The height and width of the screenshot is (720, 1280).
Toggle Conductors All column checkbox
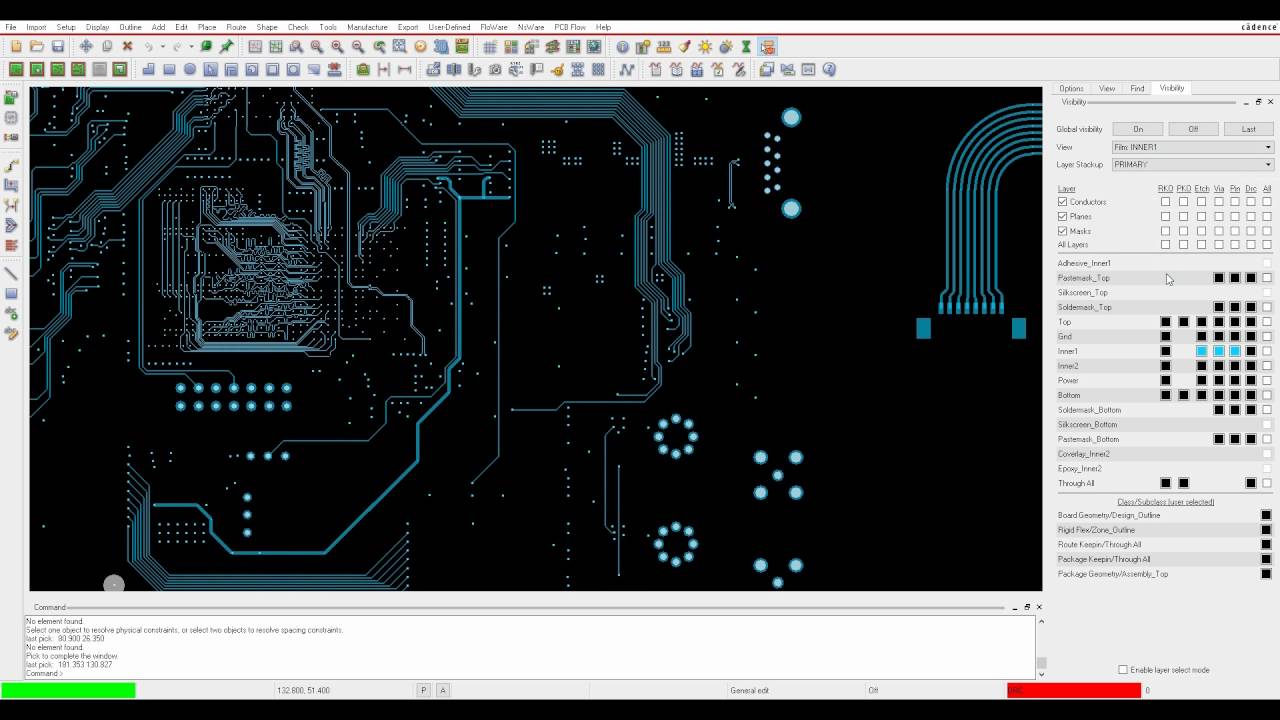tap(1267, 202)
